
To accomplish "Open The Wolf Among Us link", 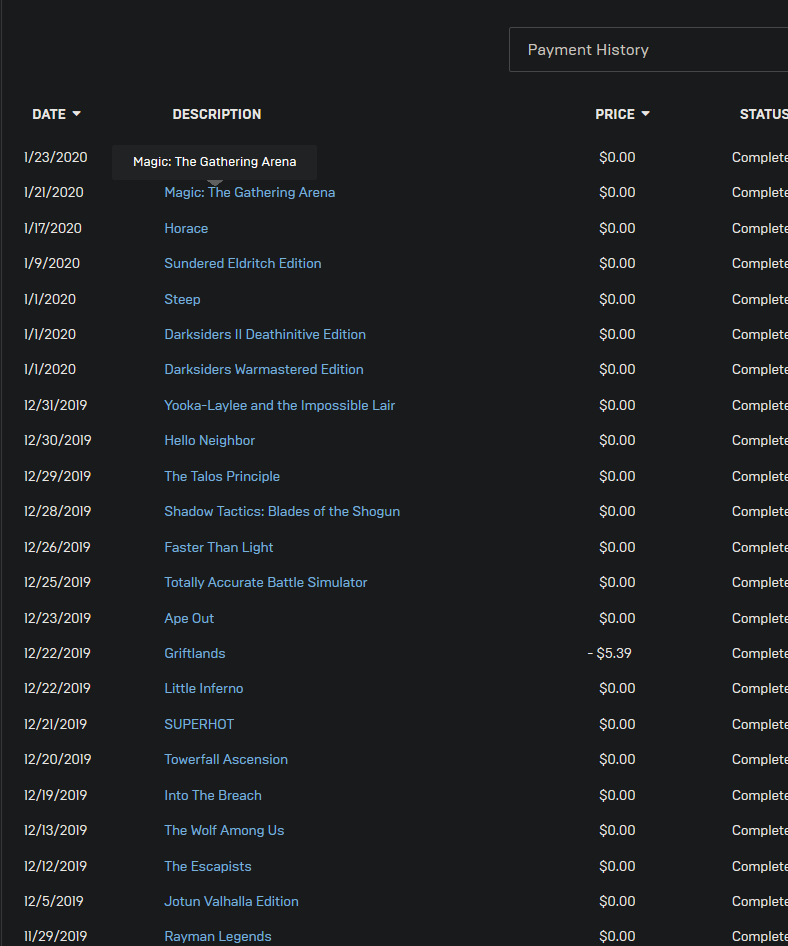I will [224, 831].
